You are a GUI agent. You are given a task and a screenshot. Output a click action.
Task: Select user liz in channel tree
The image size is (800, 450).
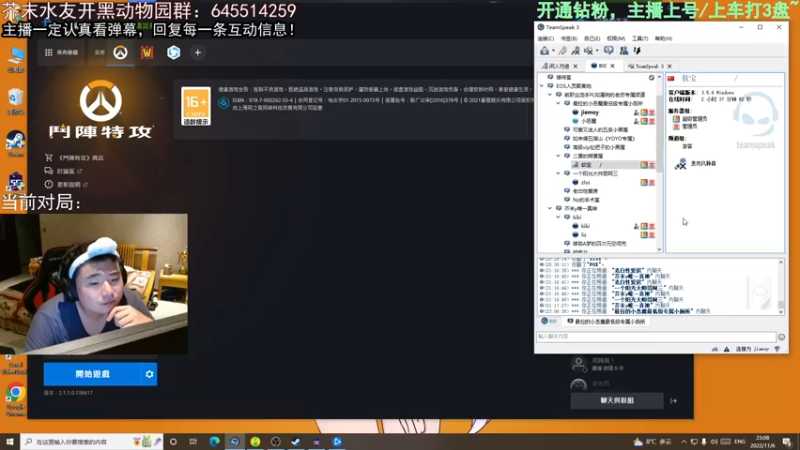click(x=583, y=235)
